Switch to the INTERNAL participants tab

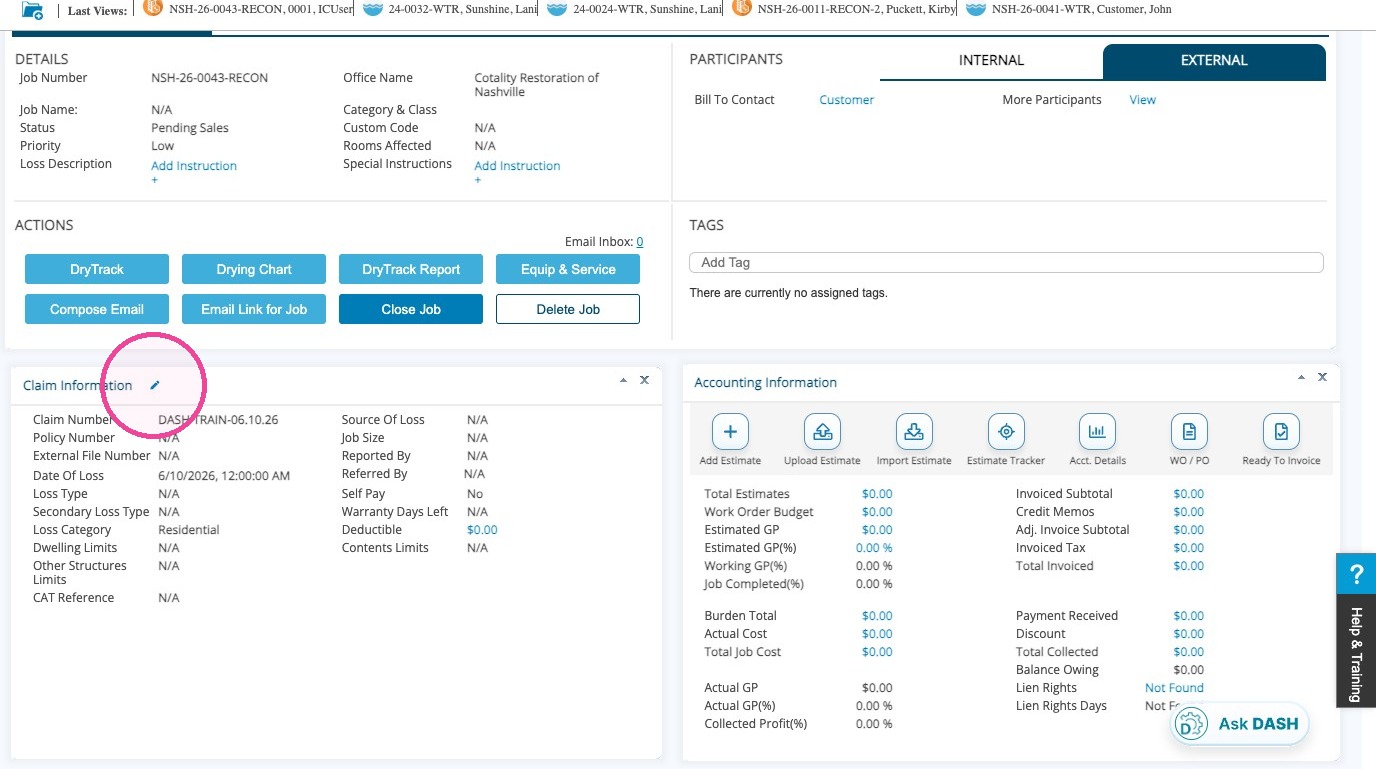click(x=991, y=61)
